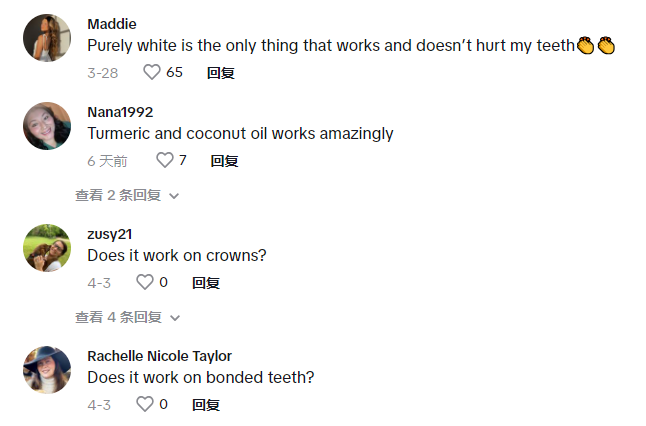
Task: Click the chevron beside 查看 4 条回复
Action: [174, 318]
